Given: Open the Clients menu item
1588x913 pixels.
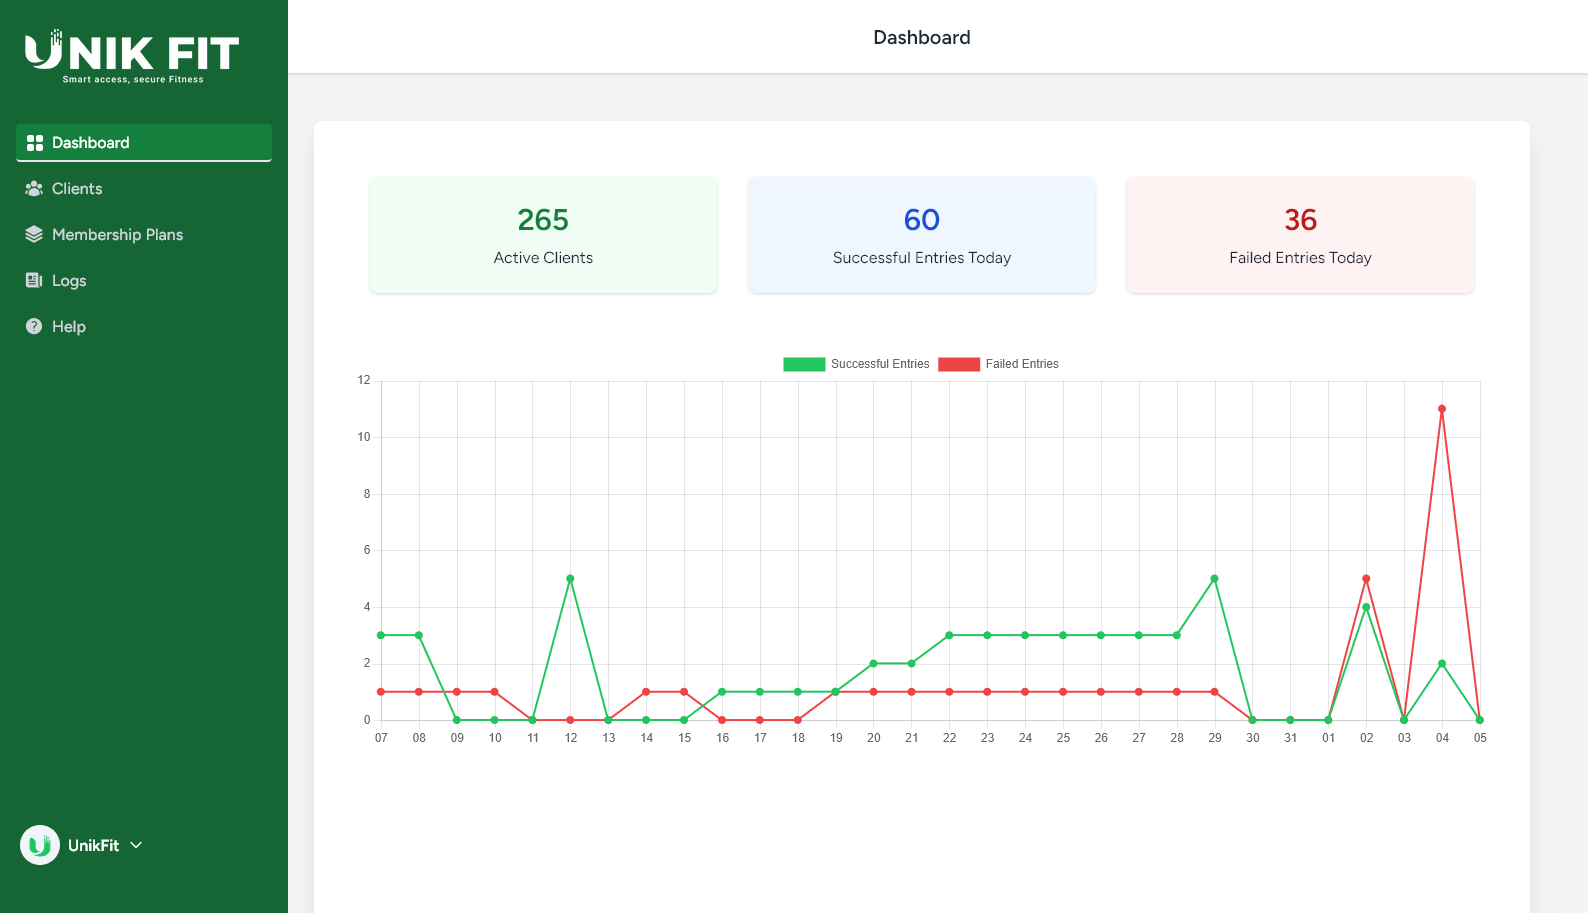Looking at the screenshot, I should tap(77, 189).
